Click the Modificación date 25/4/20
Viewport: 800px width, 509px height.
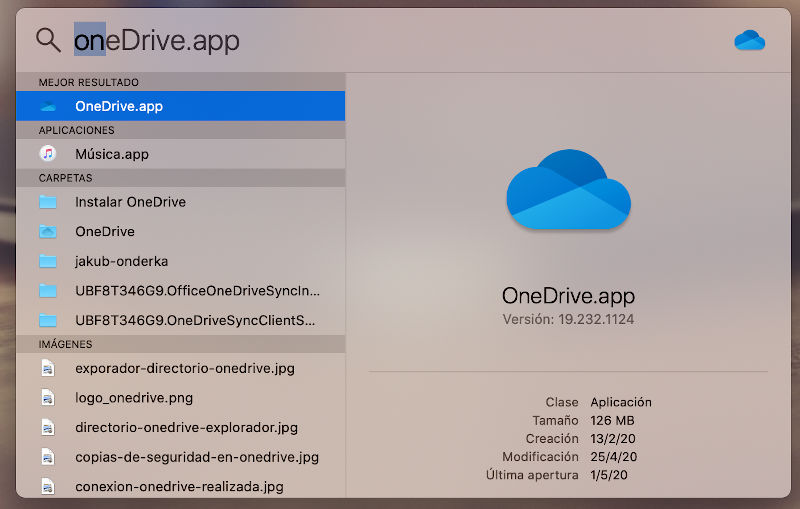[614, 457]
